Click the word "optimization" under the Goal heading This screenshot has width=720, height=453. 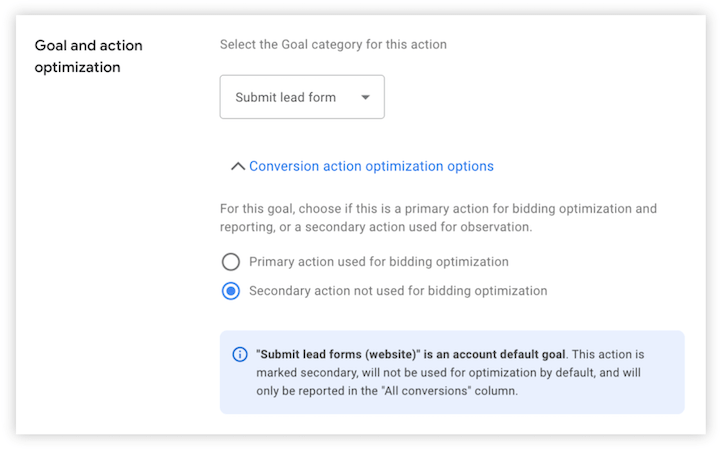[x=77, y=67]
